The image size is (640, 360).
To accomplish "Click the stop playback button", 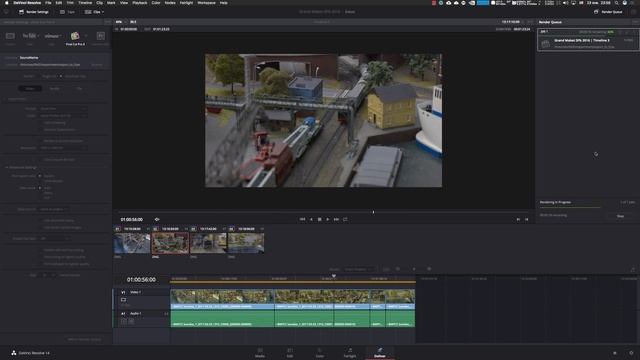I will (x=319, y=220).
